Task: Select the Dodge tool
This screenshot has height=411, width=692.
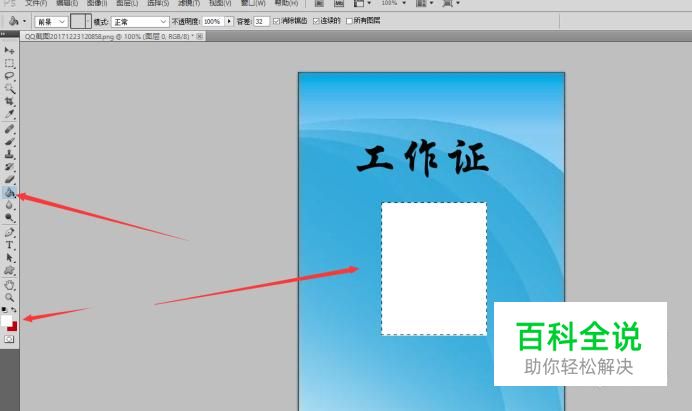Action: click(9, 218)
